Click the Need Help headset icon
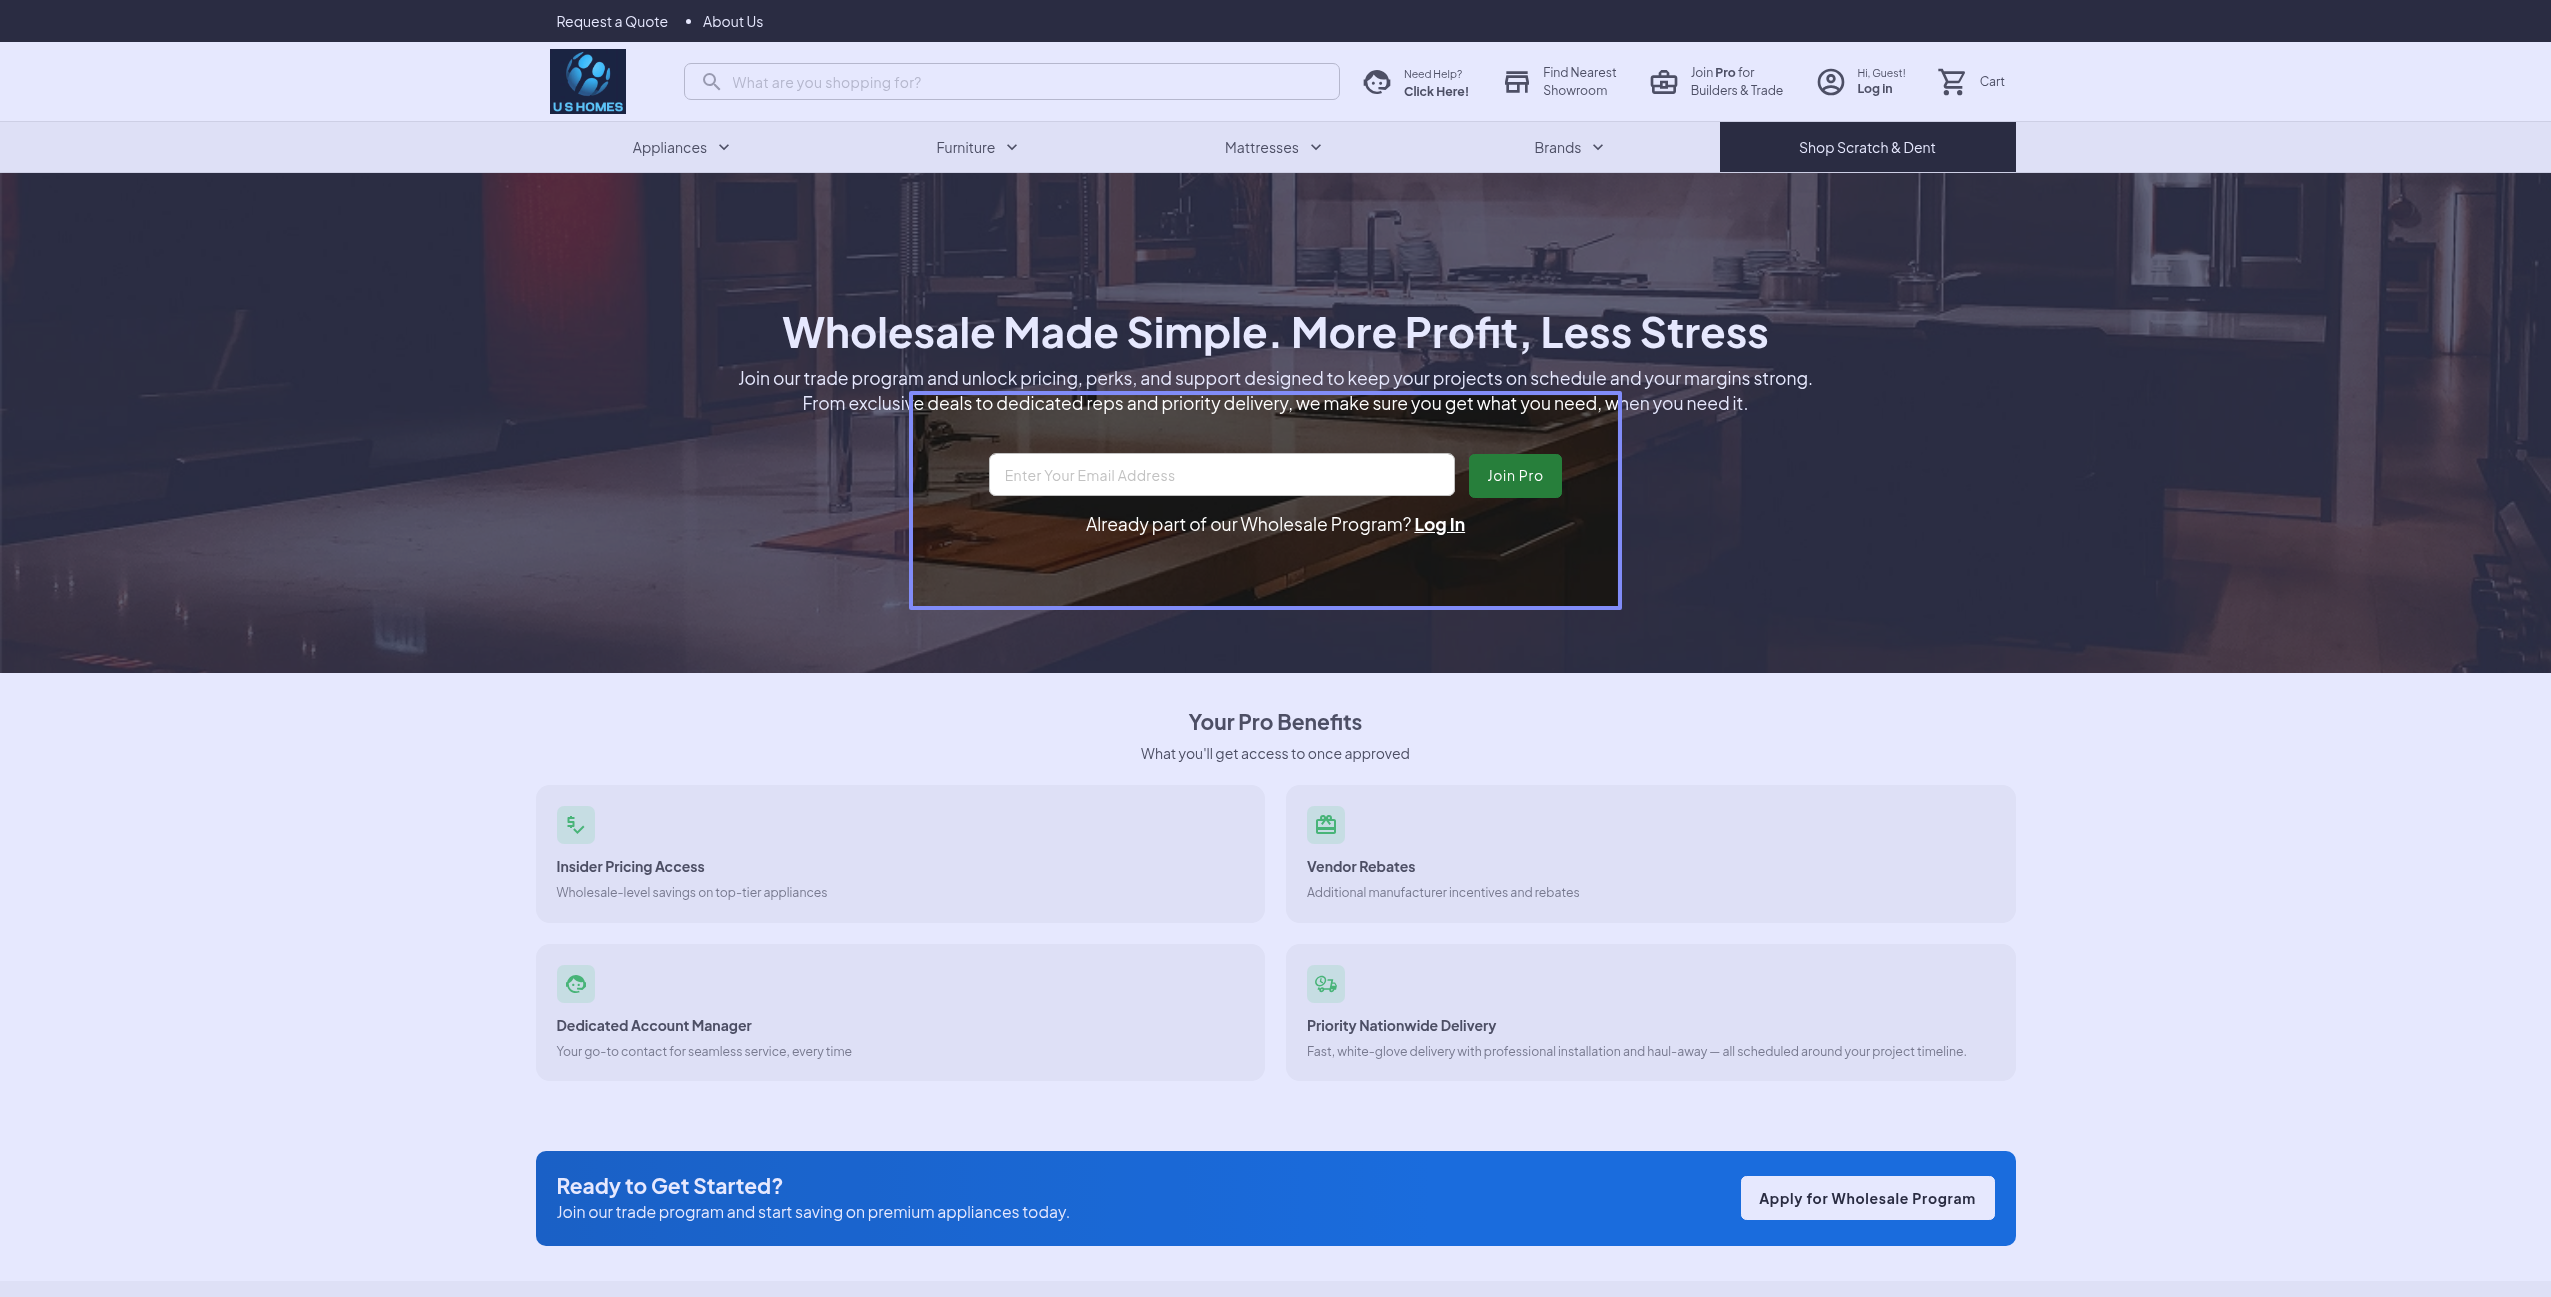This screenshot has height=1297, width=2551. 1377,82
